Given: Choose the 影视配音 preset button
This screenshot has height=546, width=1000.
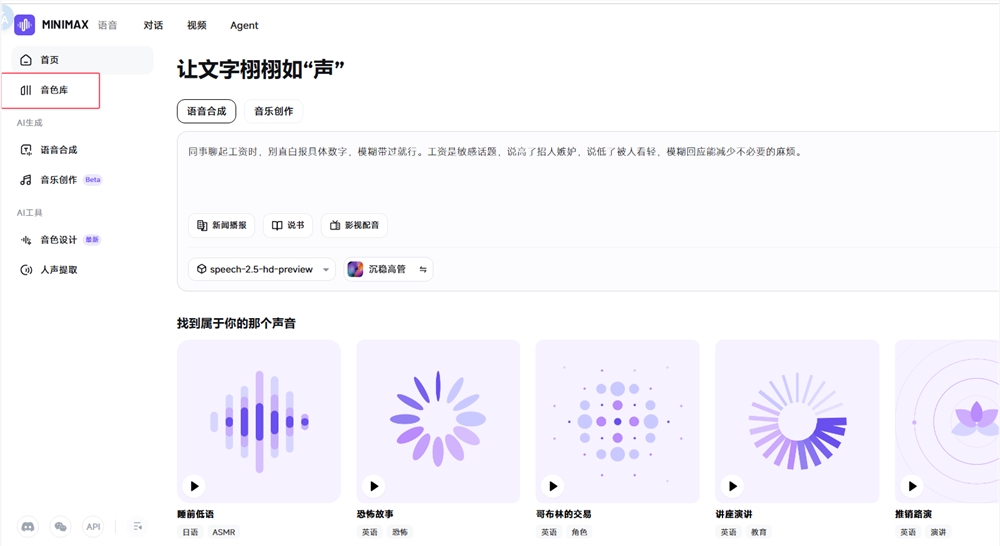Looking at the screenshot, I should coord(354,225).
